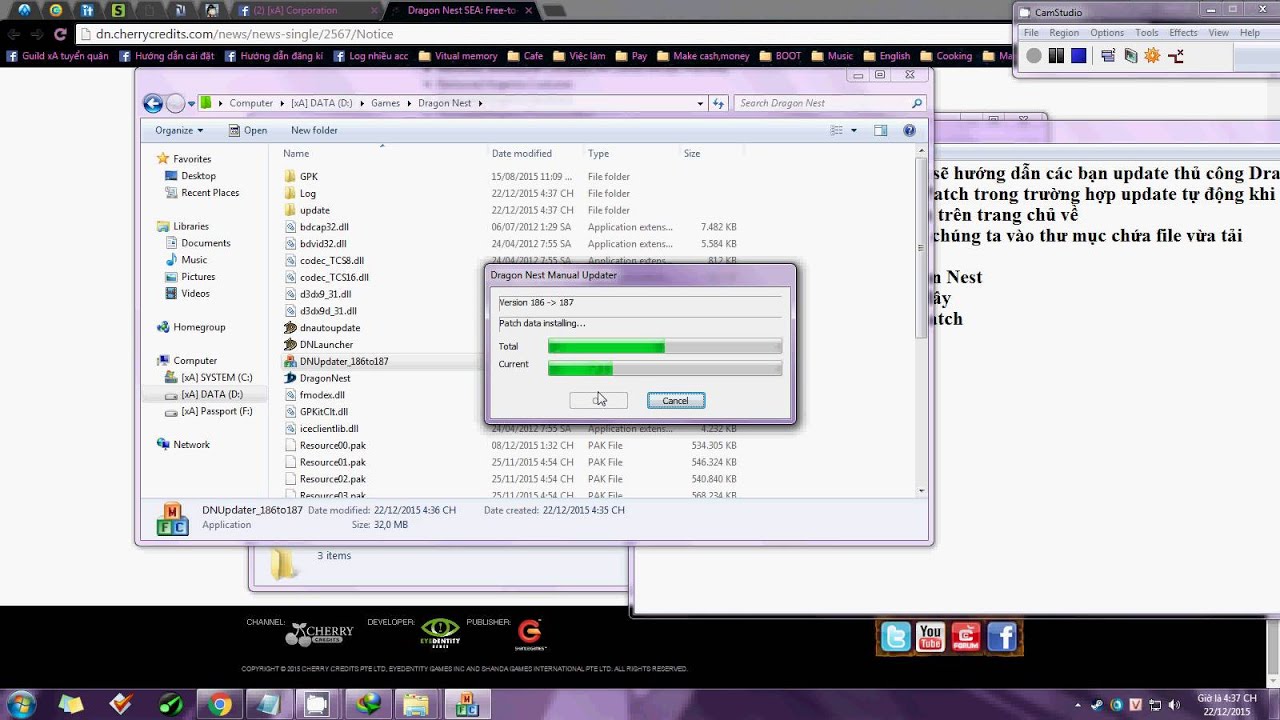Click the Computer breadcrumb segment
The image size is (1280, 720).
251,103
